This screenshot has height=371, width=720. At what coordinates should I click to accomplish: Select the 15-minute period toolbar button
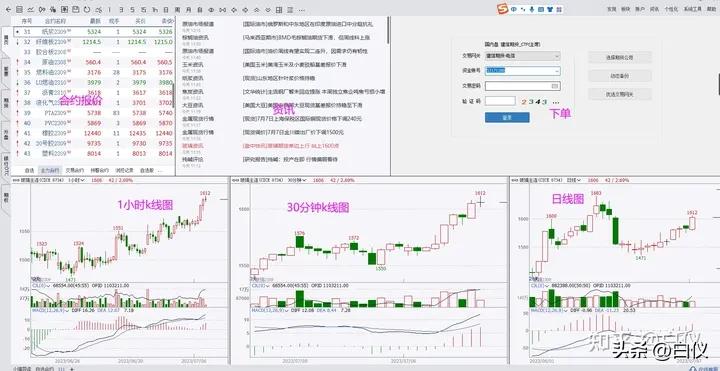(143, 10)
